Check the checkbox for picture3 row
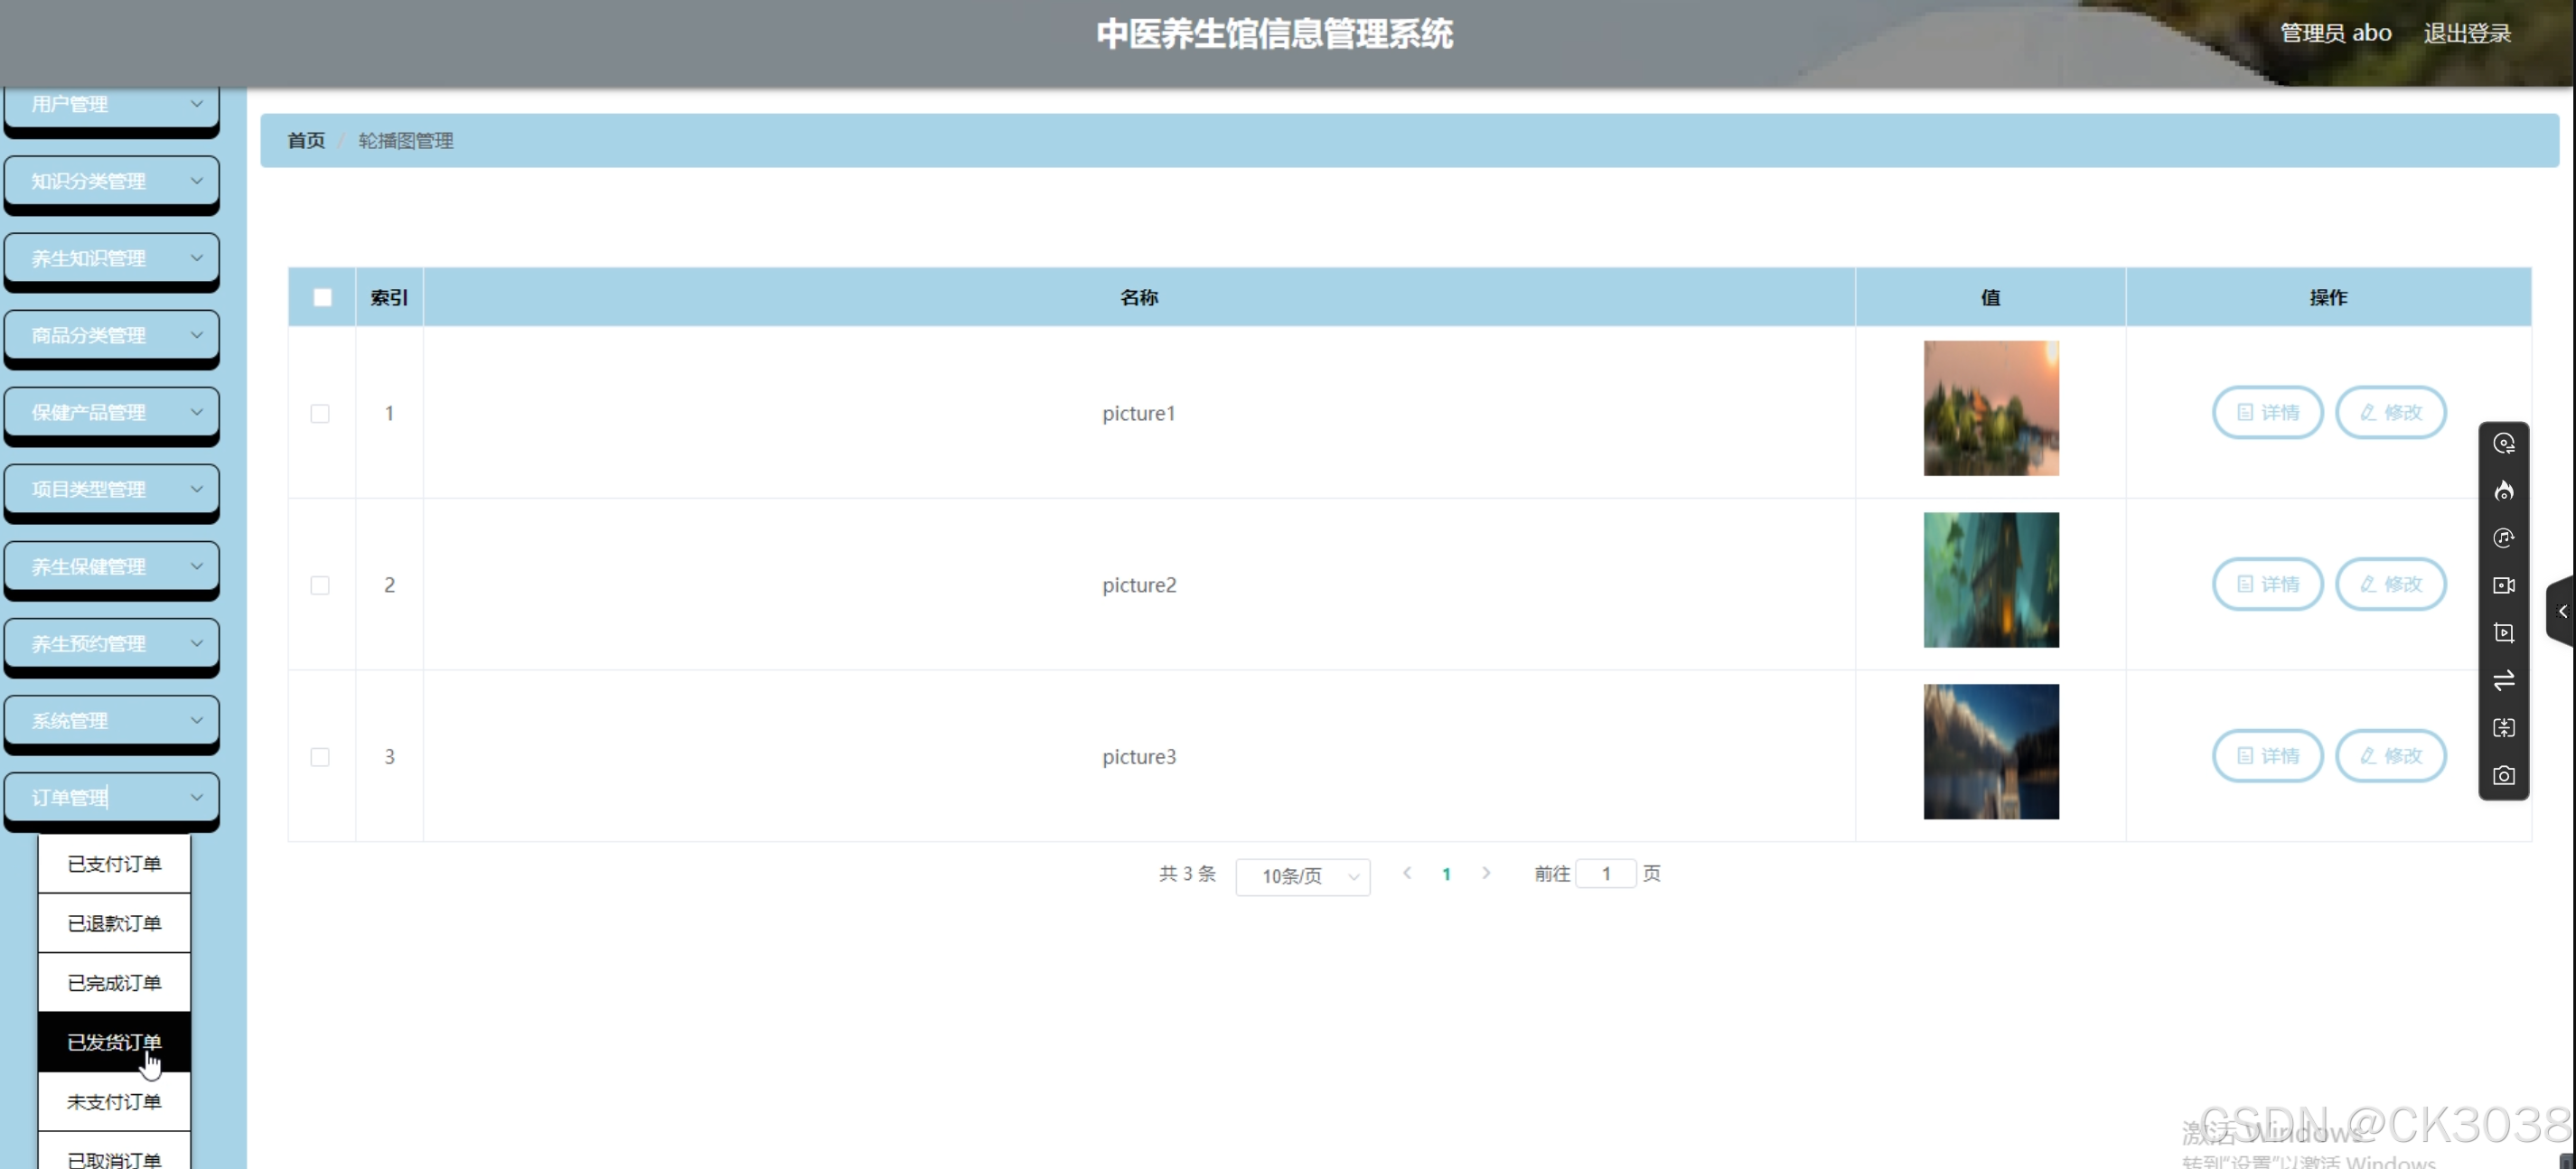The image size is (2576, 1169). tap(320, 757)
